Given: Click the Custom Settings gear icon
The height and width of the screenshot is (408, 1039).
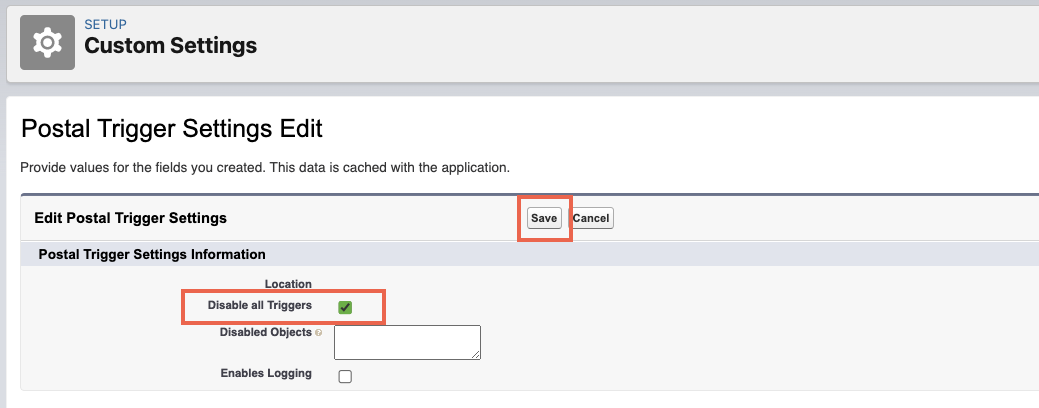Looking at the screenshot, I should point(47,42).
